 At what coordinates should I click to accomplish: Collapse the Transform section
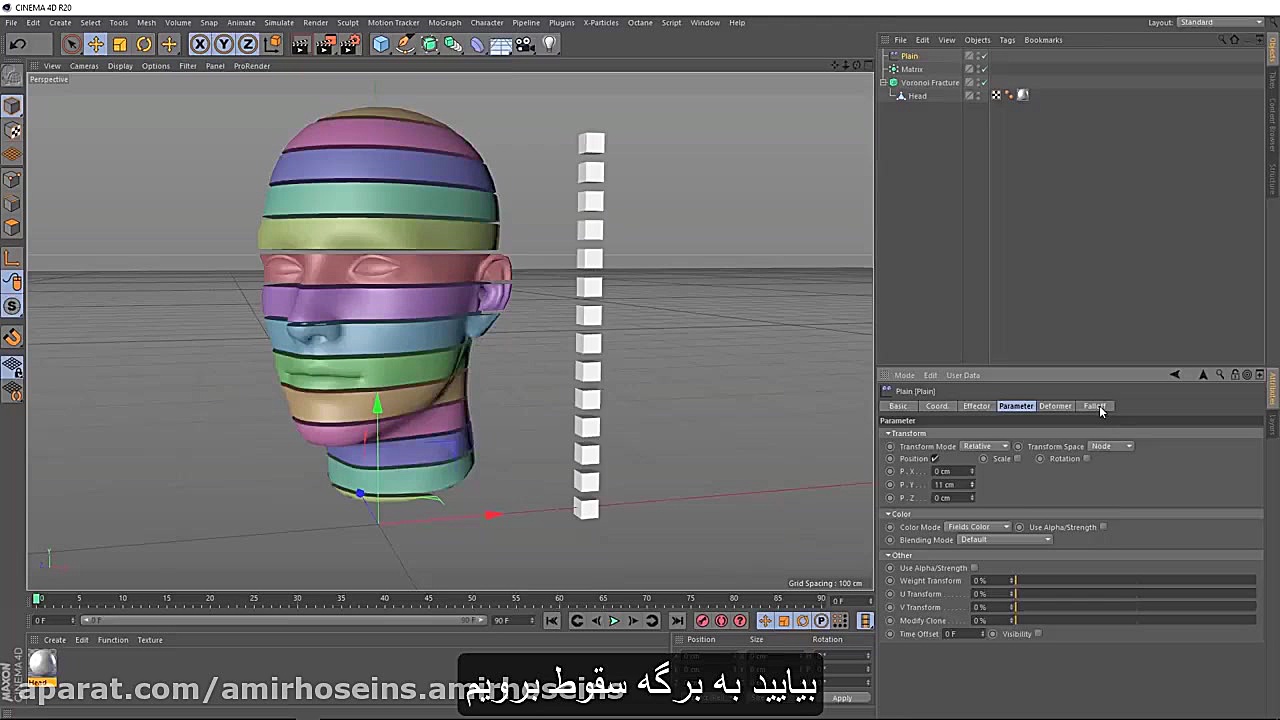pyautogui.click(x=888, y=433)
